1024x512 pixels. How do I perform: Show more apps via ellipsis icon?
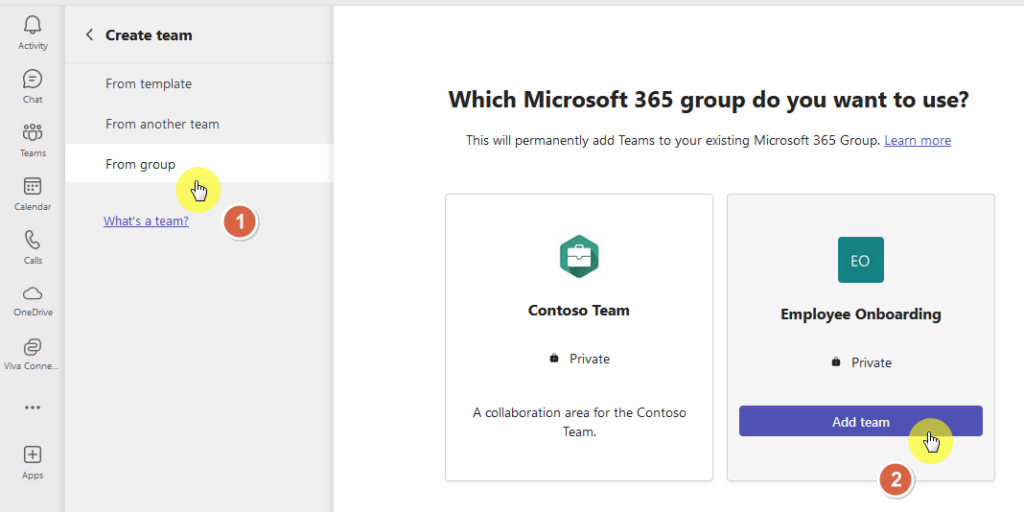pyautogui.click(x=32, y=408)
